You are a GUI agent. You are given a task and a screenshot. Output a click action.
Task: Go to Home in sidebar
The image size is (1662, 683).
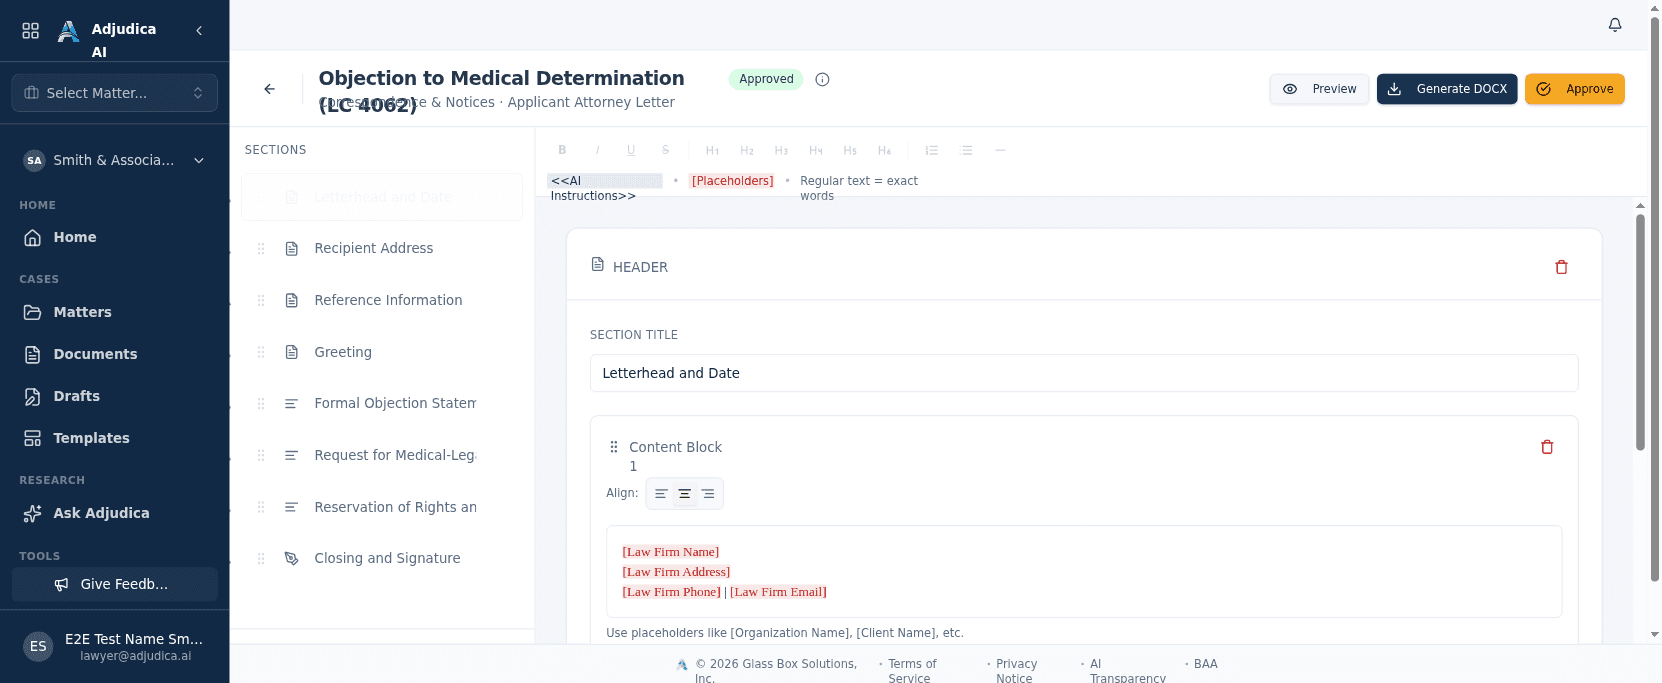(115, 237)
